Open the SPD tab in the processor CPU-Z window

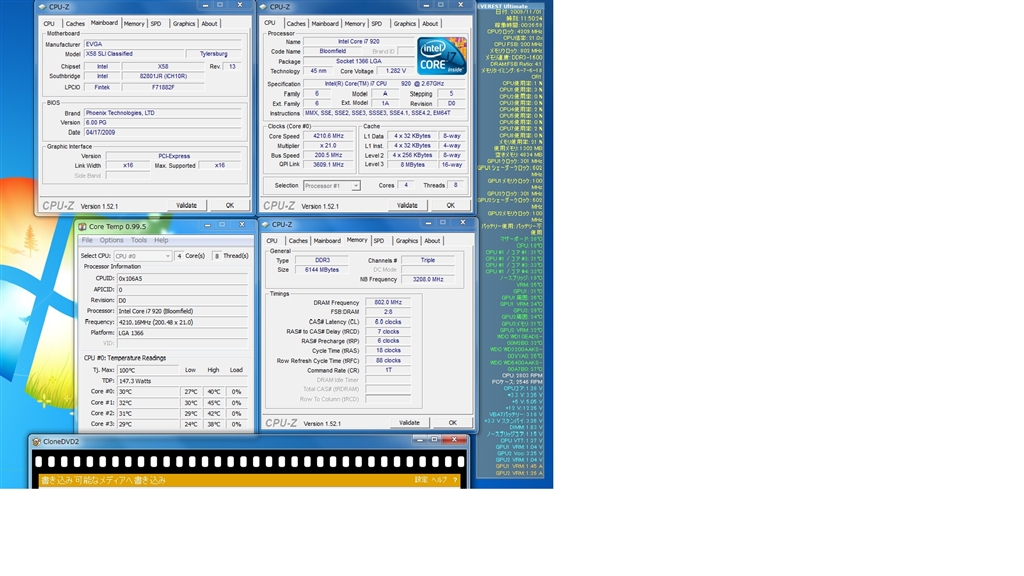coord(376,24)
